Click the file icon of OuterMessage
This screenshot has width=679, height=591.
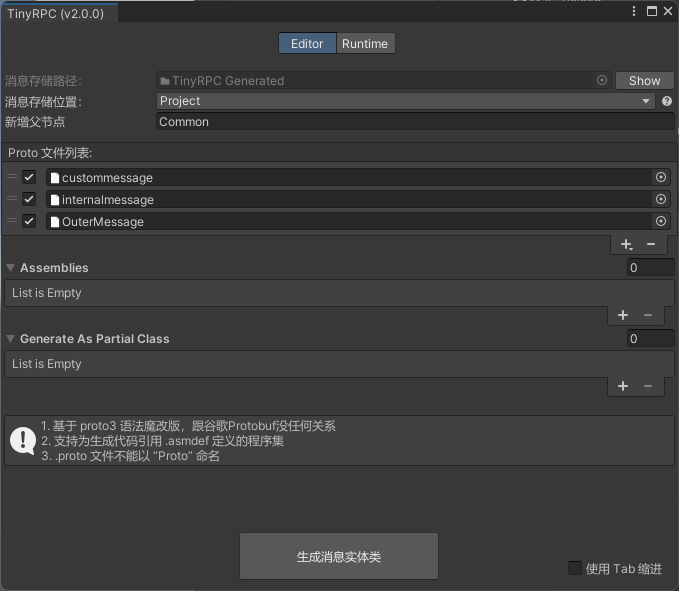pyautogui.click(x=55, y=222)
